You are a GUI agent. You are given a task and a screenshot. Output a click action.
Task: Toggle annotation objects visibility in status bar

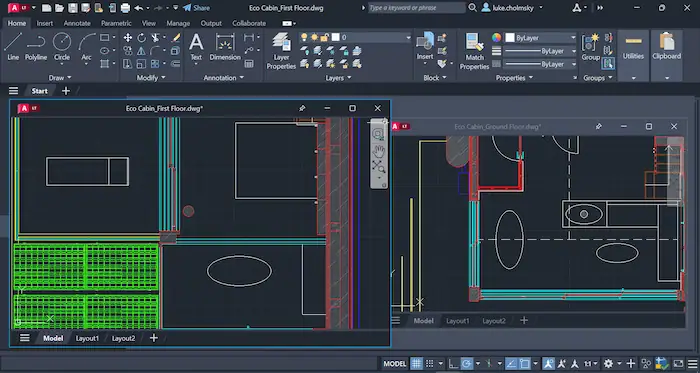point(549,363)
